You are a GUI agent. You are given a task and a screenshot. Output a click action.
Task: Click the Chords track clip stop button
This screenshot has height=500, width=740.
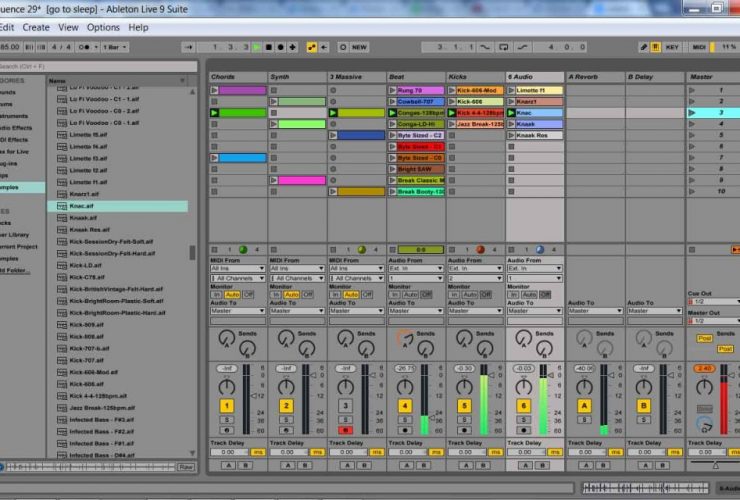[x=214, y=250]
